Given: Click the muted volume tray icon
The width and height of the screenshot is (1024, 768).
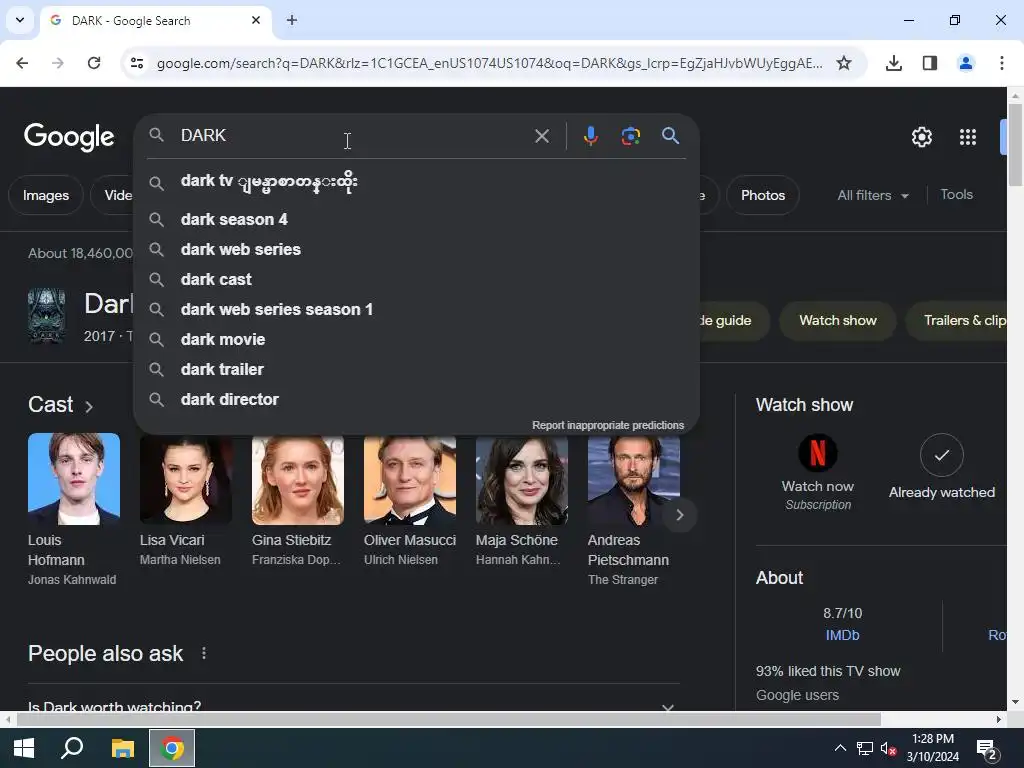Looking at the screenshot, I should pos(887,748).
